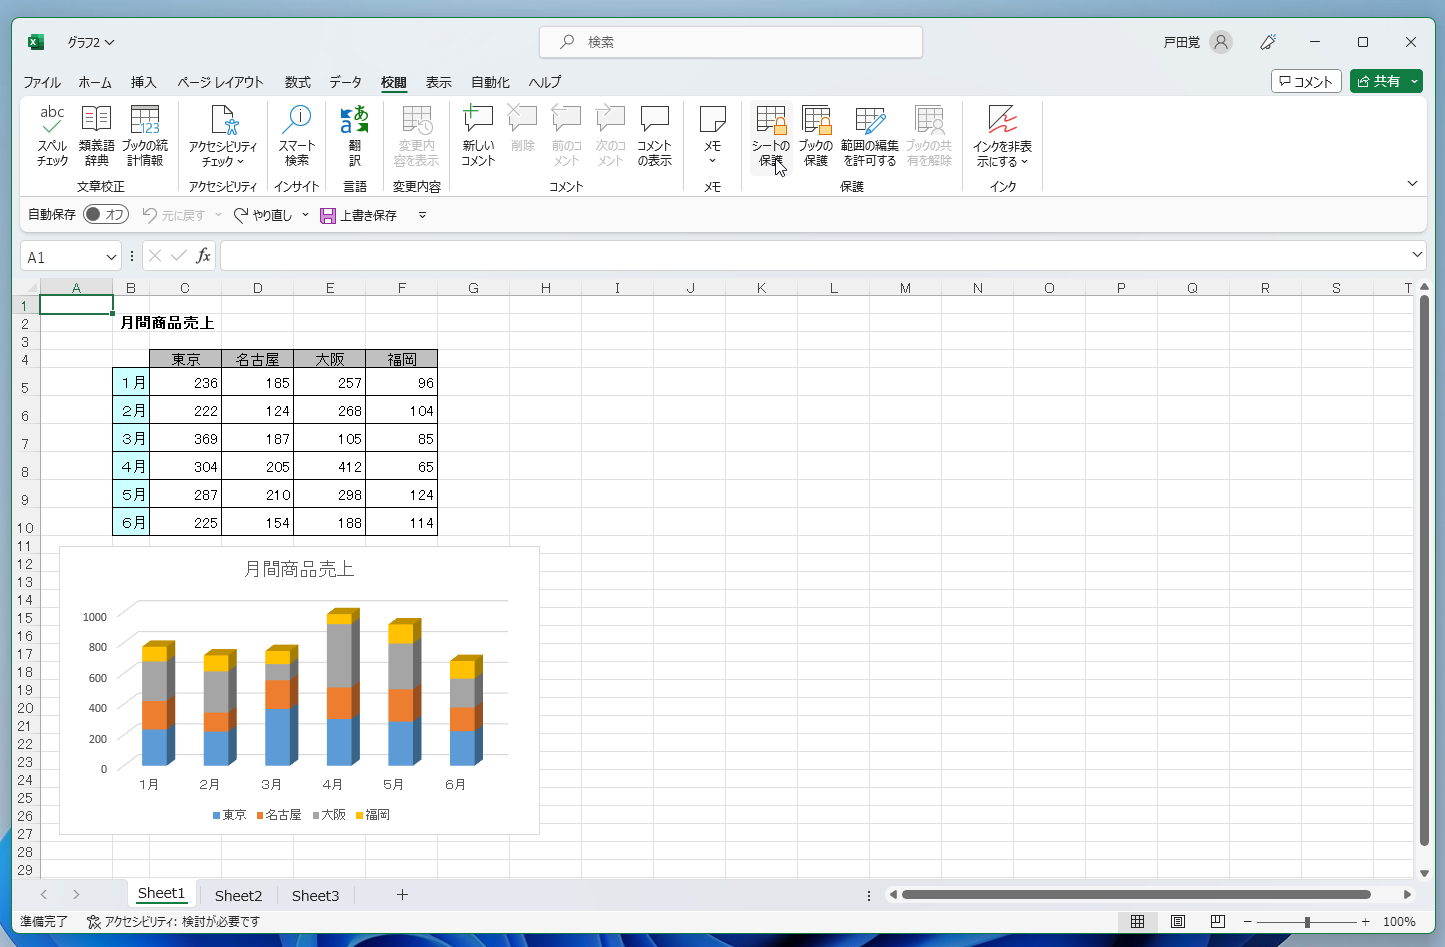Click the 福岡 legend entry
The height and width of the screenshot is (947, 1445).
tap(373, 815)
